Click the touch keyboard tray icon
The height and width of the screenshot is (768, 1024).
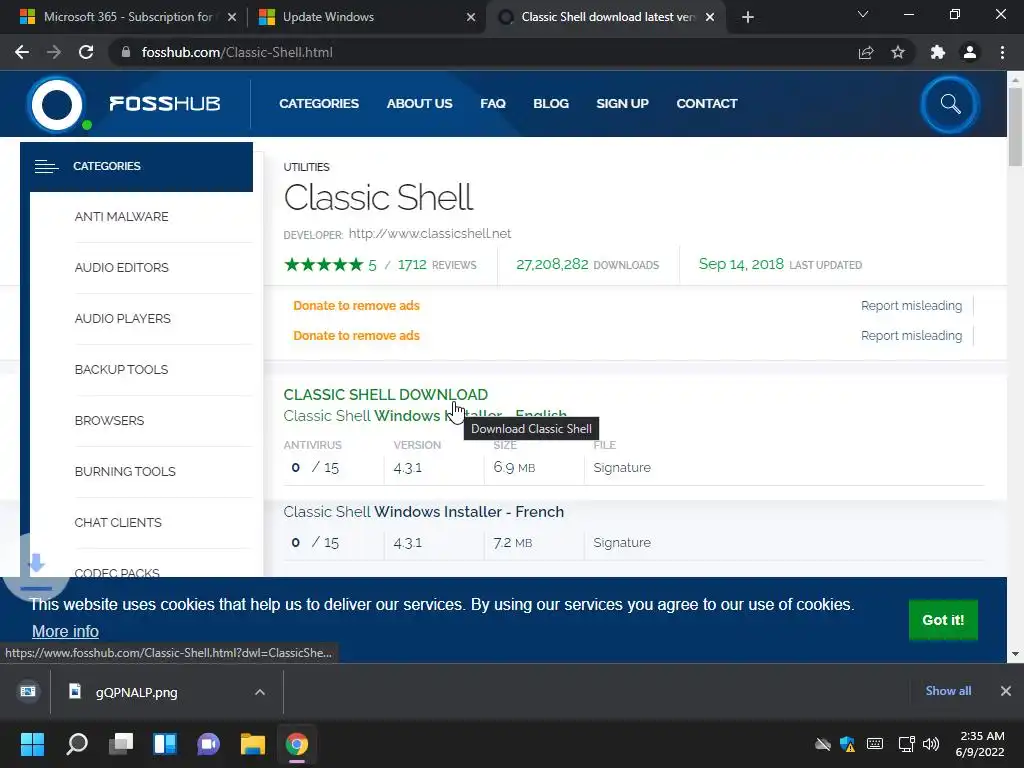point(875,744)
